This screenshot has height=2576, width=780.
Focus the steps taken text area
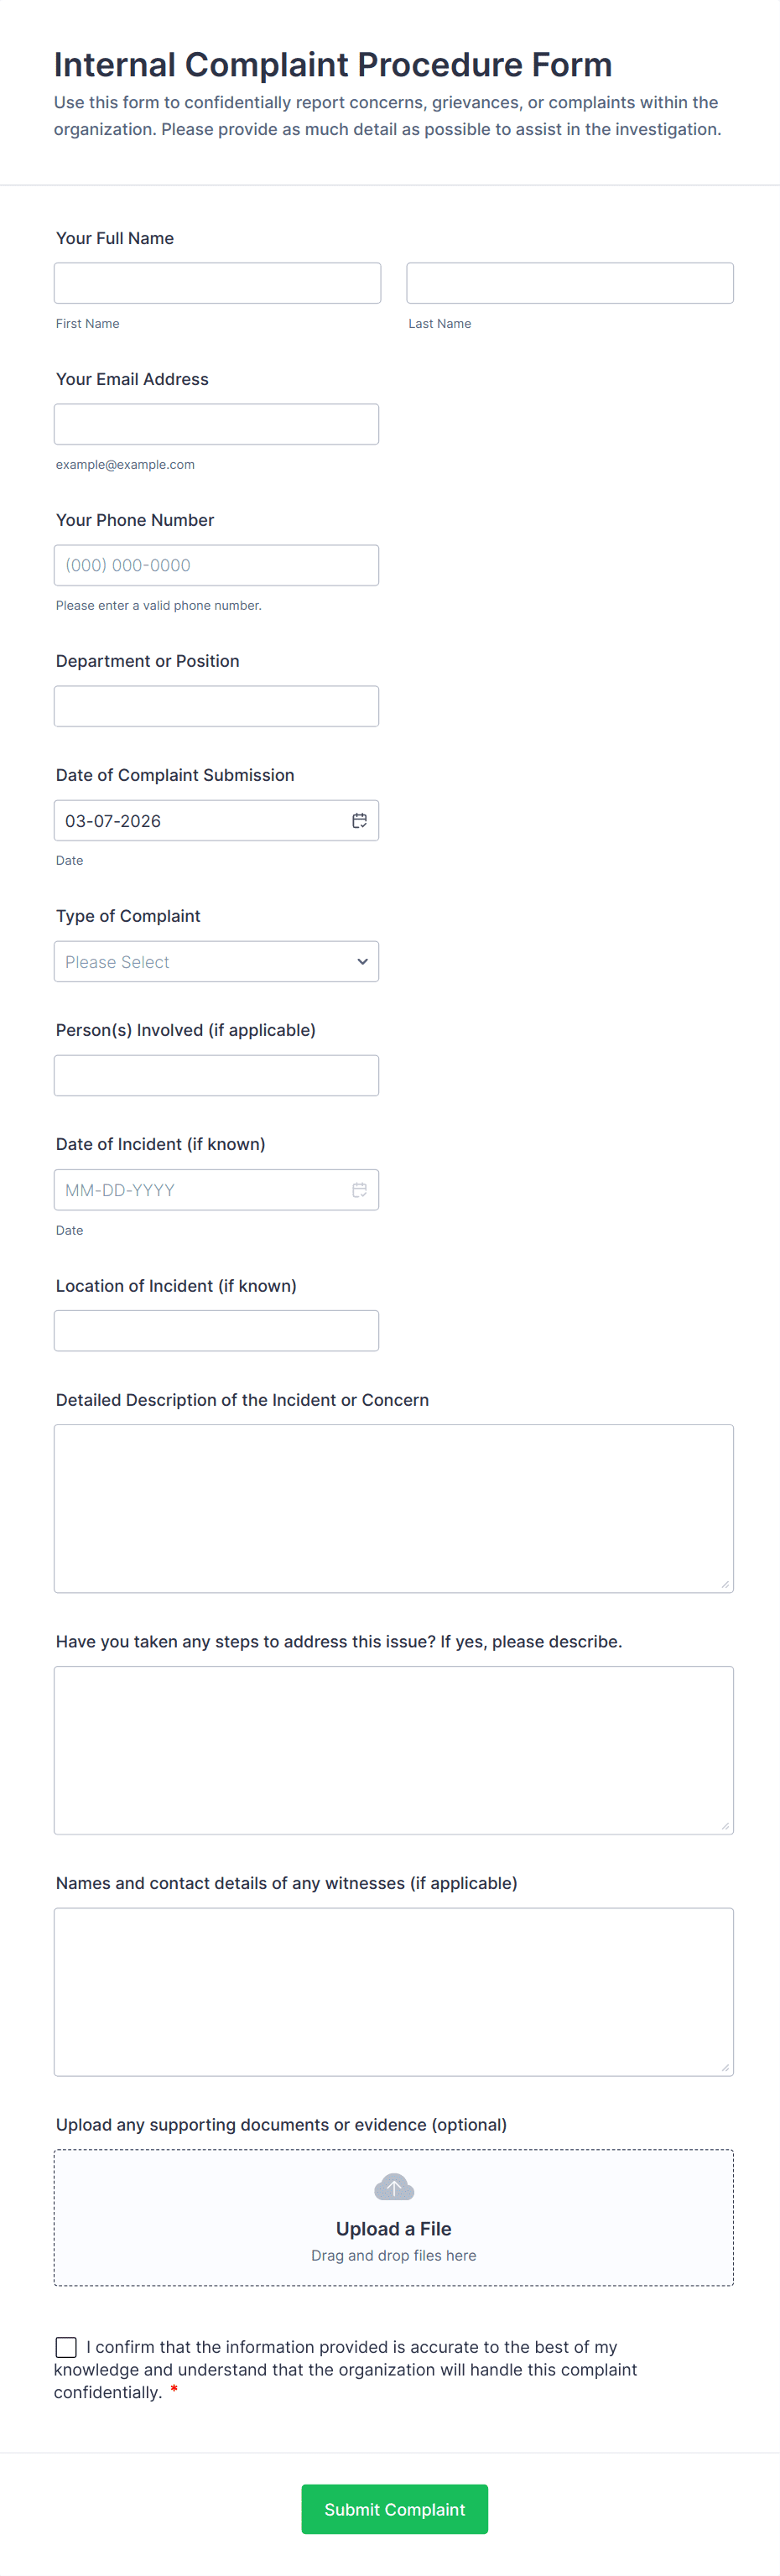(393, 1750)
